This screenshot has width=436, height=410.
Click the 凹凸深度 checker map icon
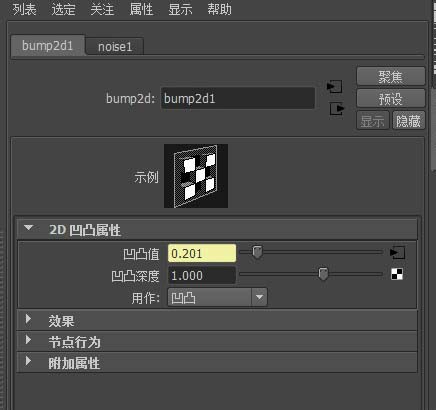tap(397, 274)
